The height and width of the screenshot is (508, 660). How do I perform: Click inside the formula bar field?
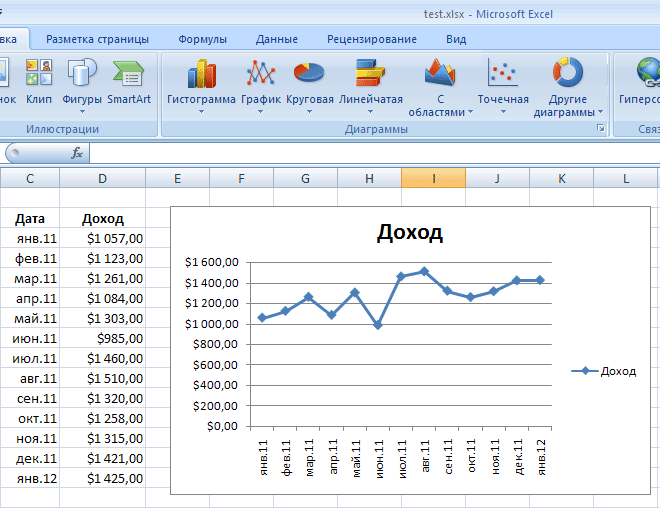375,153
